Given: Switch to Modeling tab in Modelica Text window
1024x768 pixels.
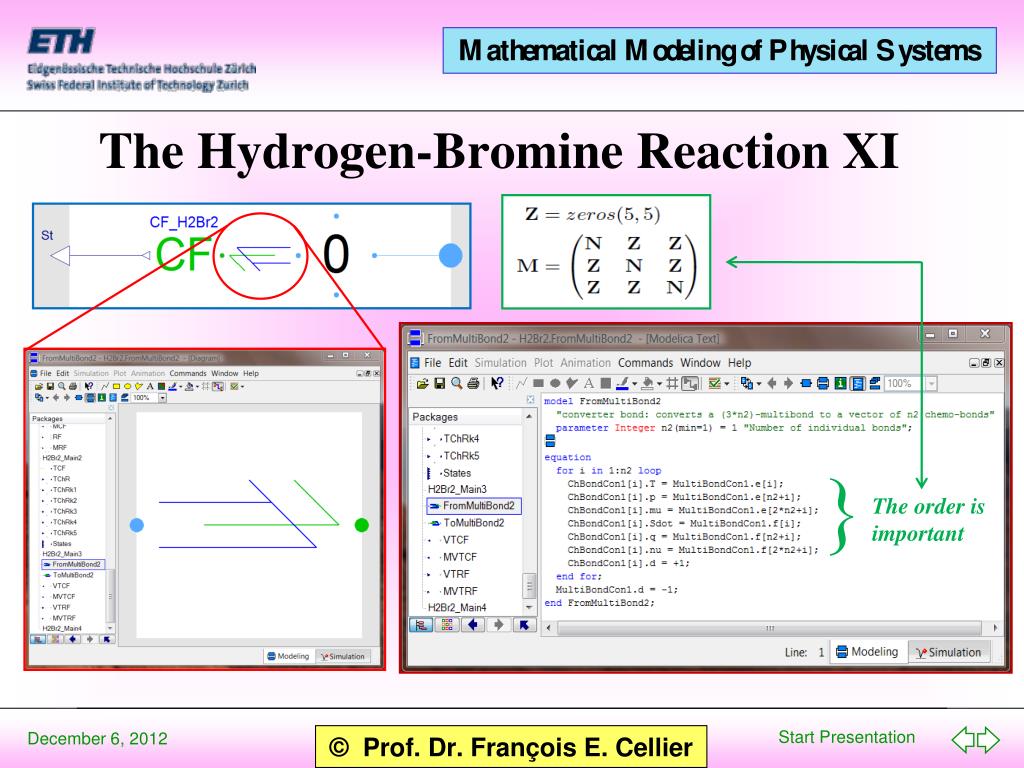Looking at the screenshot, I should click(868, 652).
